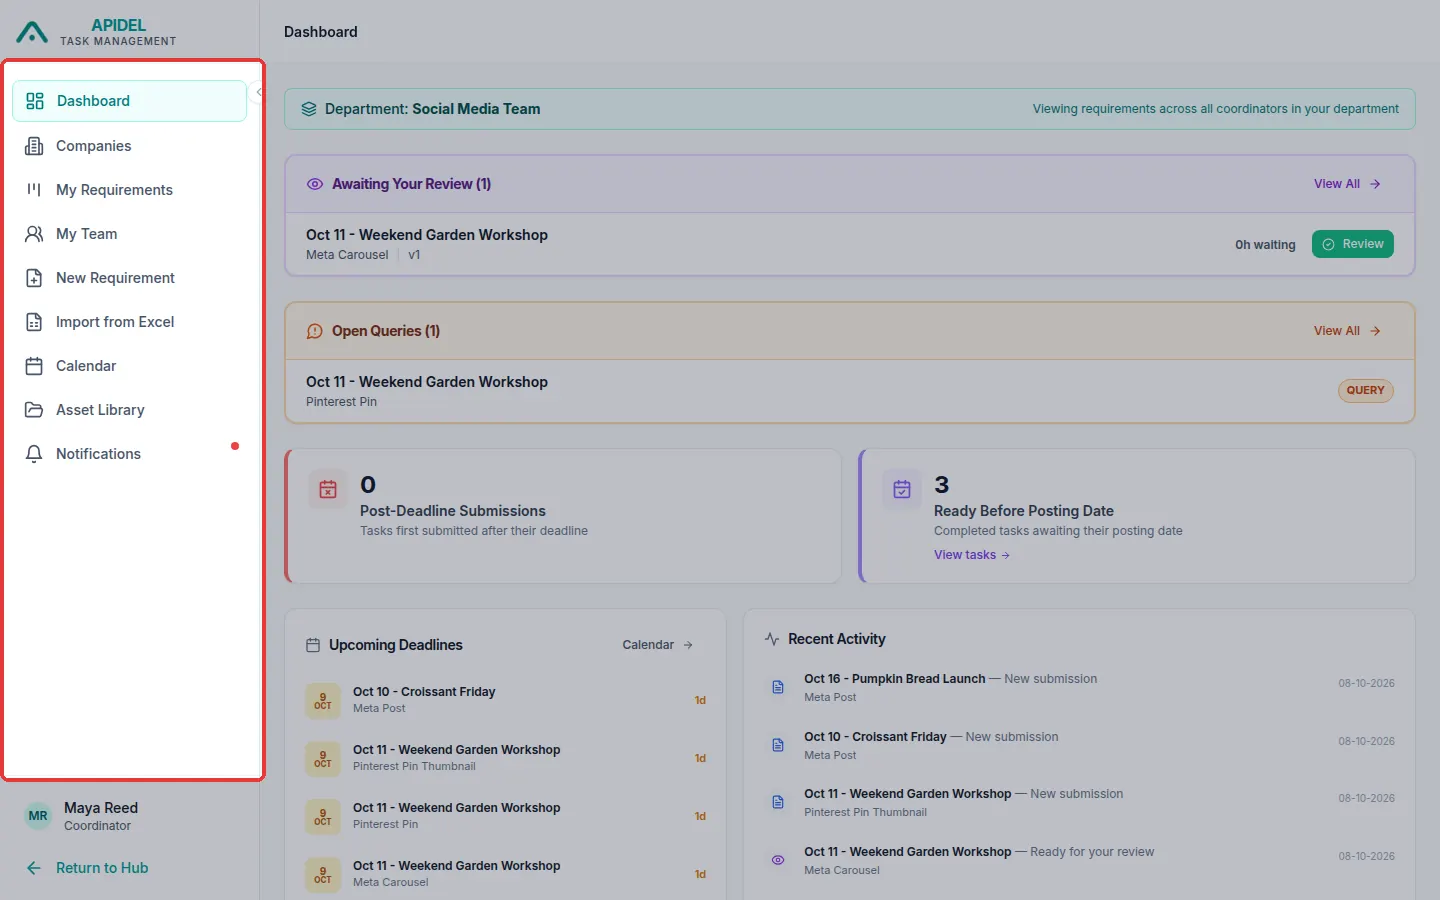The width and height of the screenshot is (1440, 900).
Task: Click the Department layers icon
Action: pyautogui.click(x=309, y=109)
